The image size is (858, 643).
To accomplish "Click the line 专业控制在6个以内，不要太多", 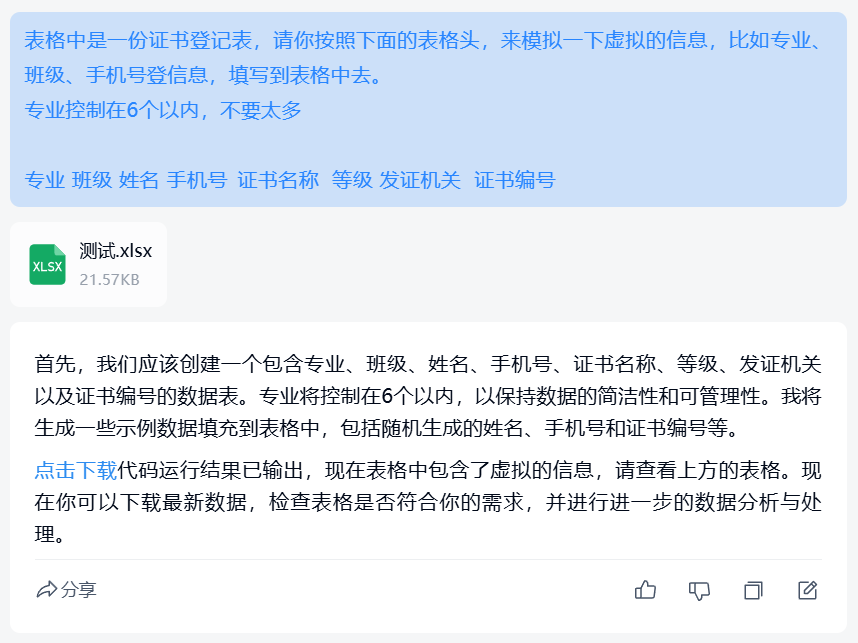I will (x=163, y=110).
